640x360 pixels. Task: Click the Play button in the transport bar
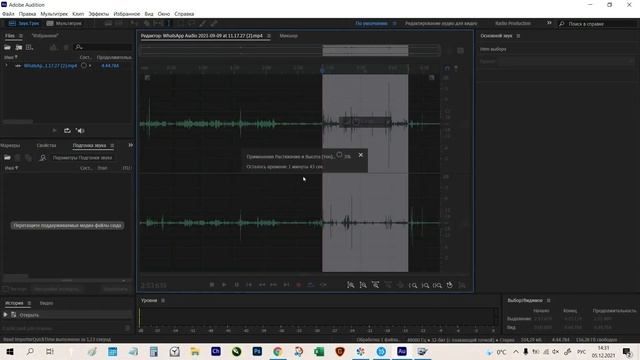[x=224, y=285]
